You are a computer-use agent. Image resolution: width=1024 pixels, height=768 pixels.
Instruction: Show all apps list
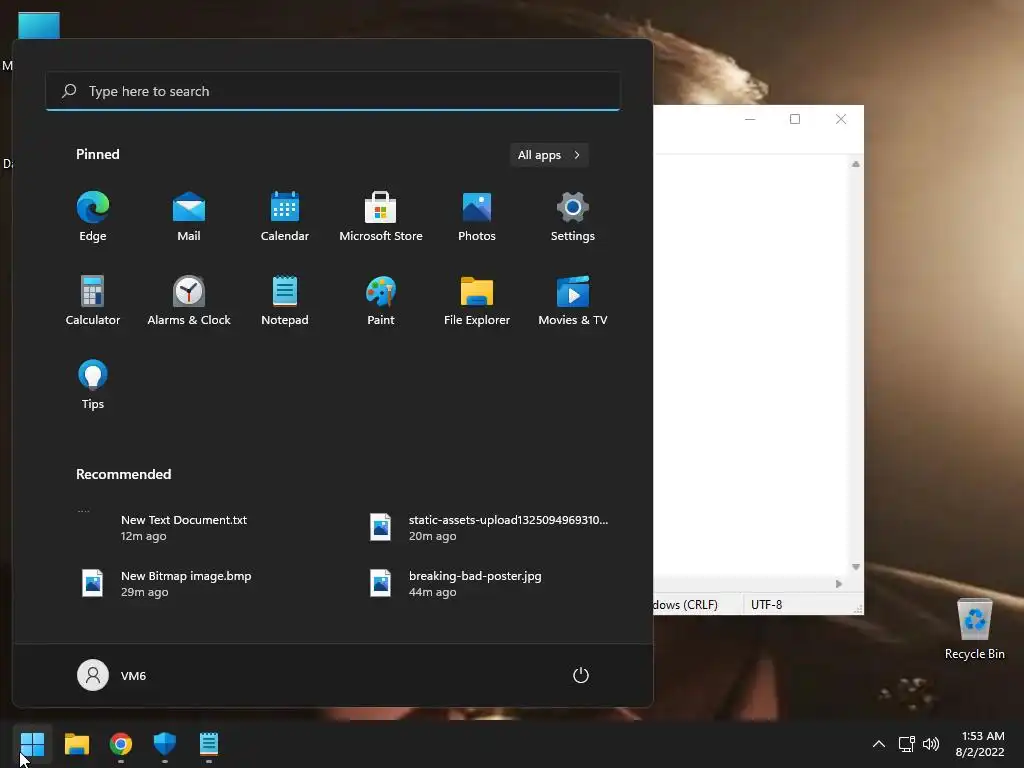[549, 155]
